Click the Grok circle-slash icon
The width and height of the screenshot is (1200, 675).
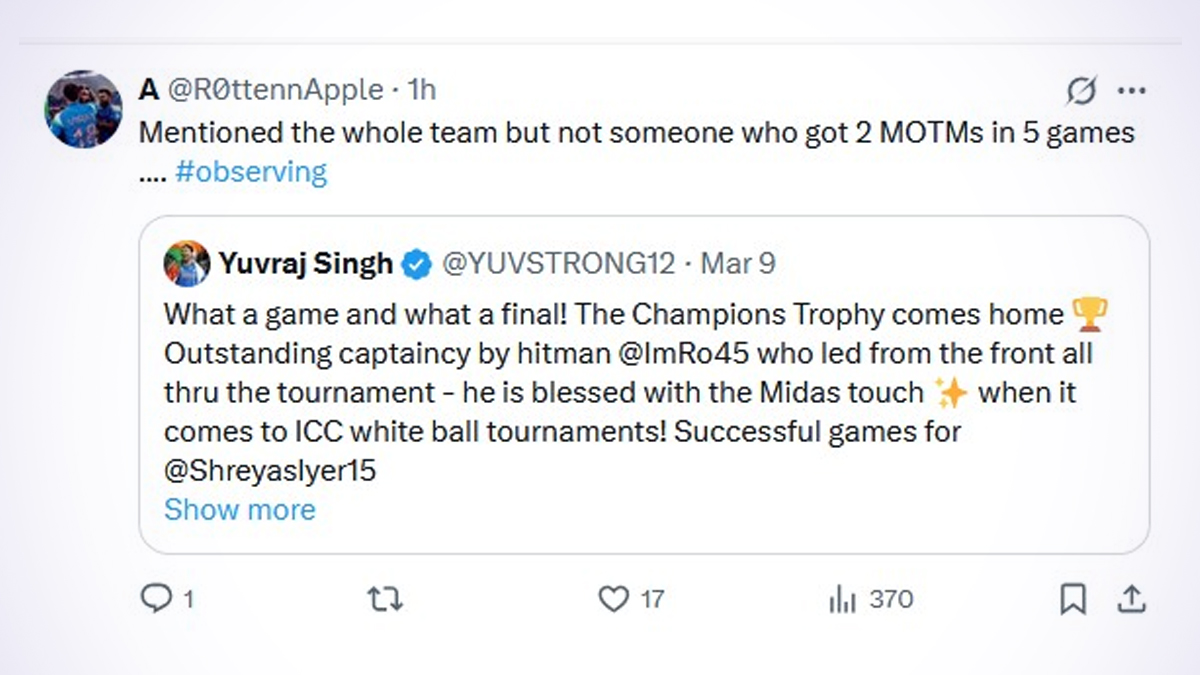(x=1080, y=91)
